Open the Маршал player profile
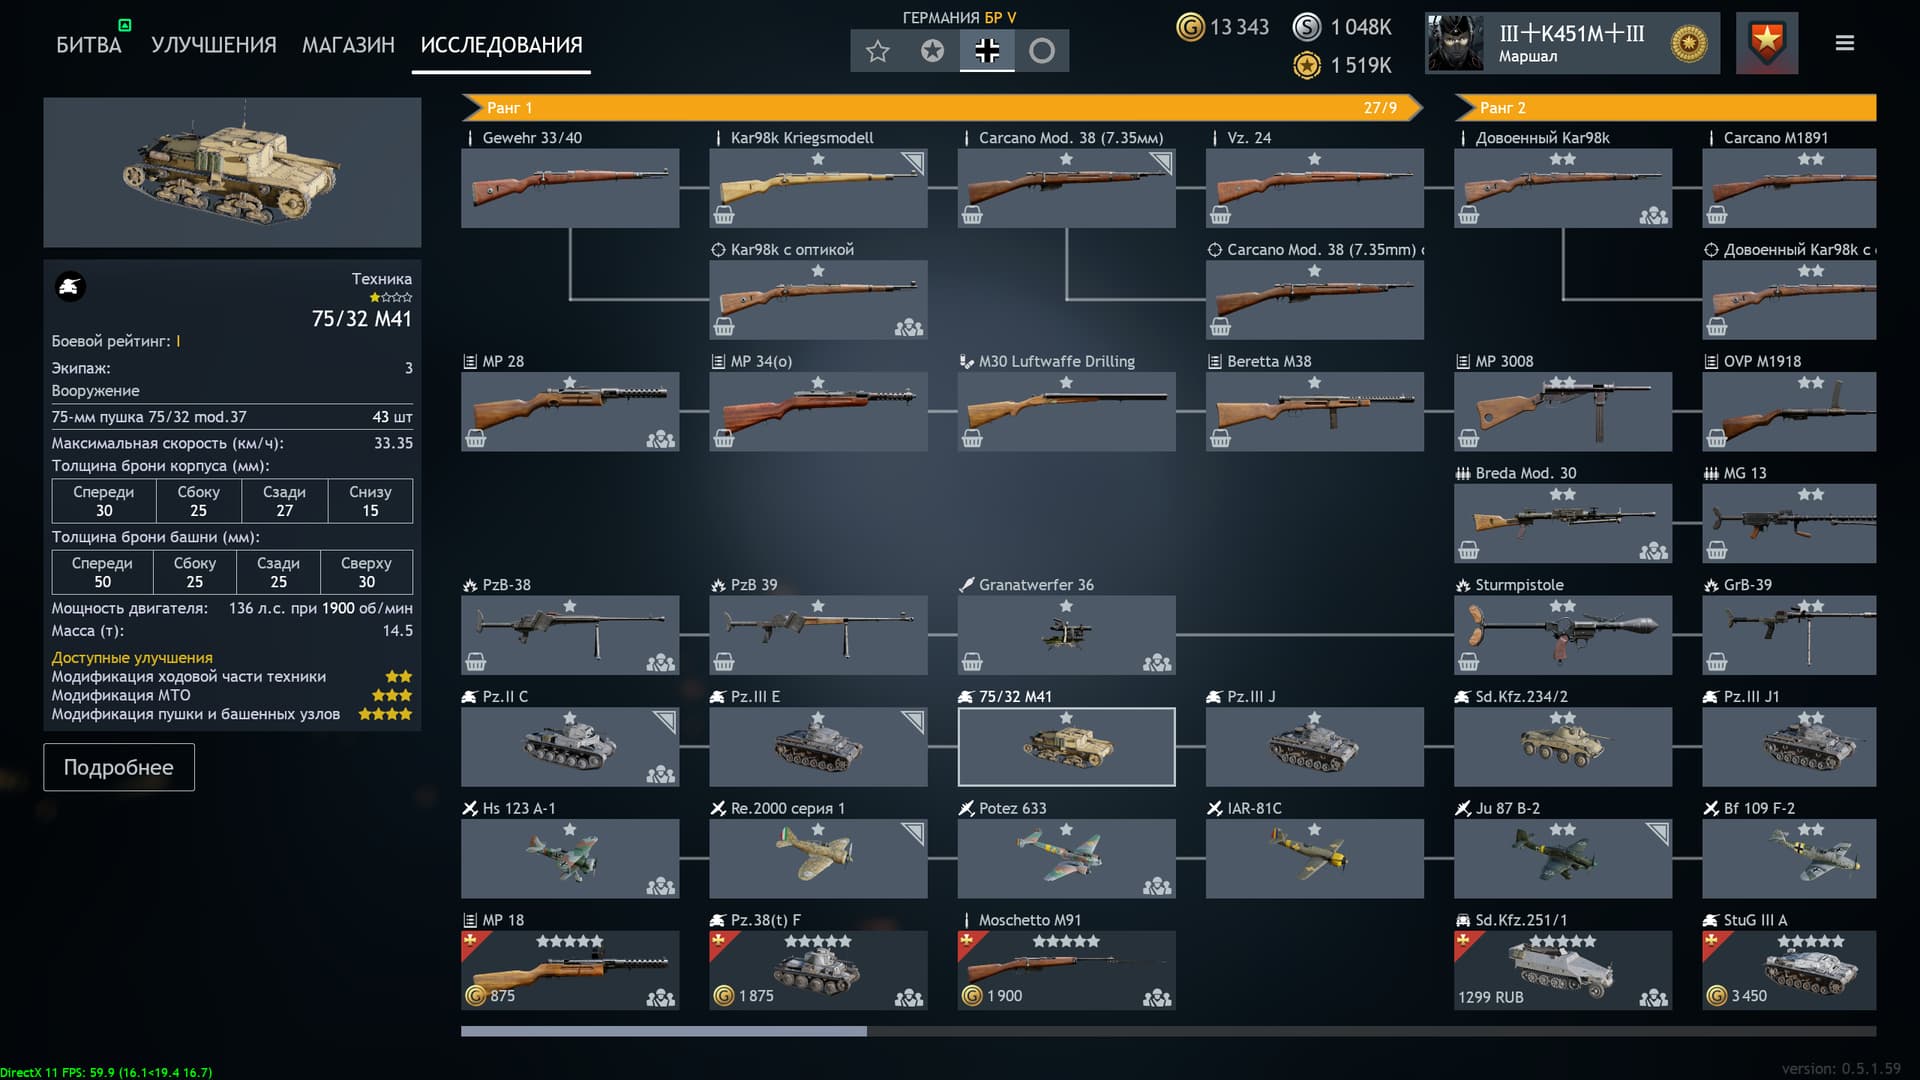This screenshot has width=1920, height=1080. pos(1572,43)
